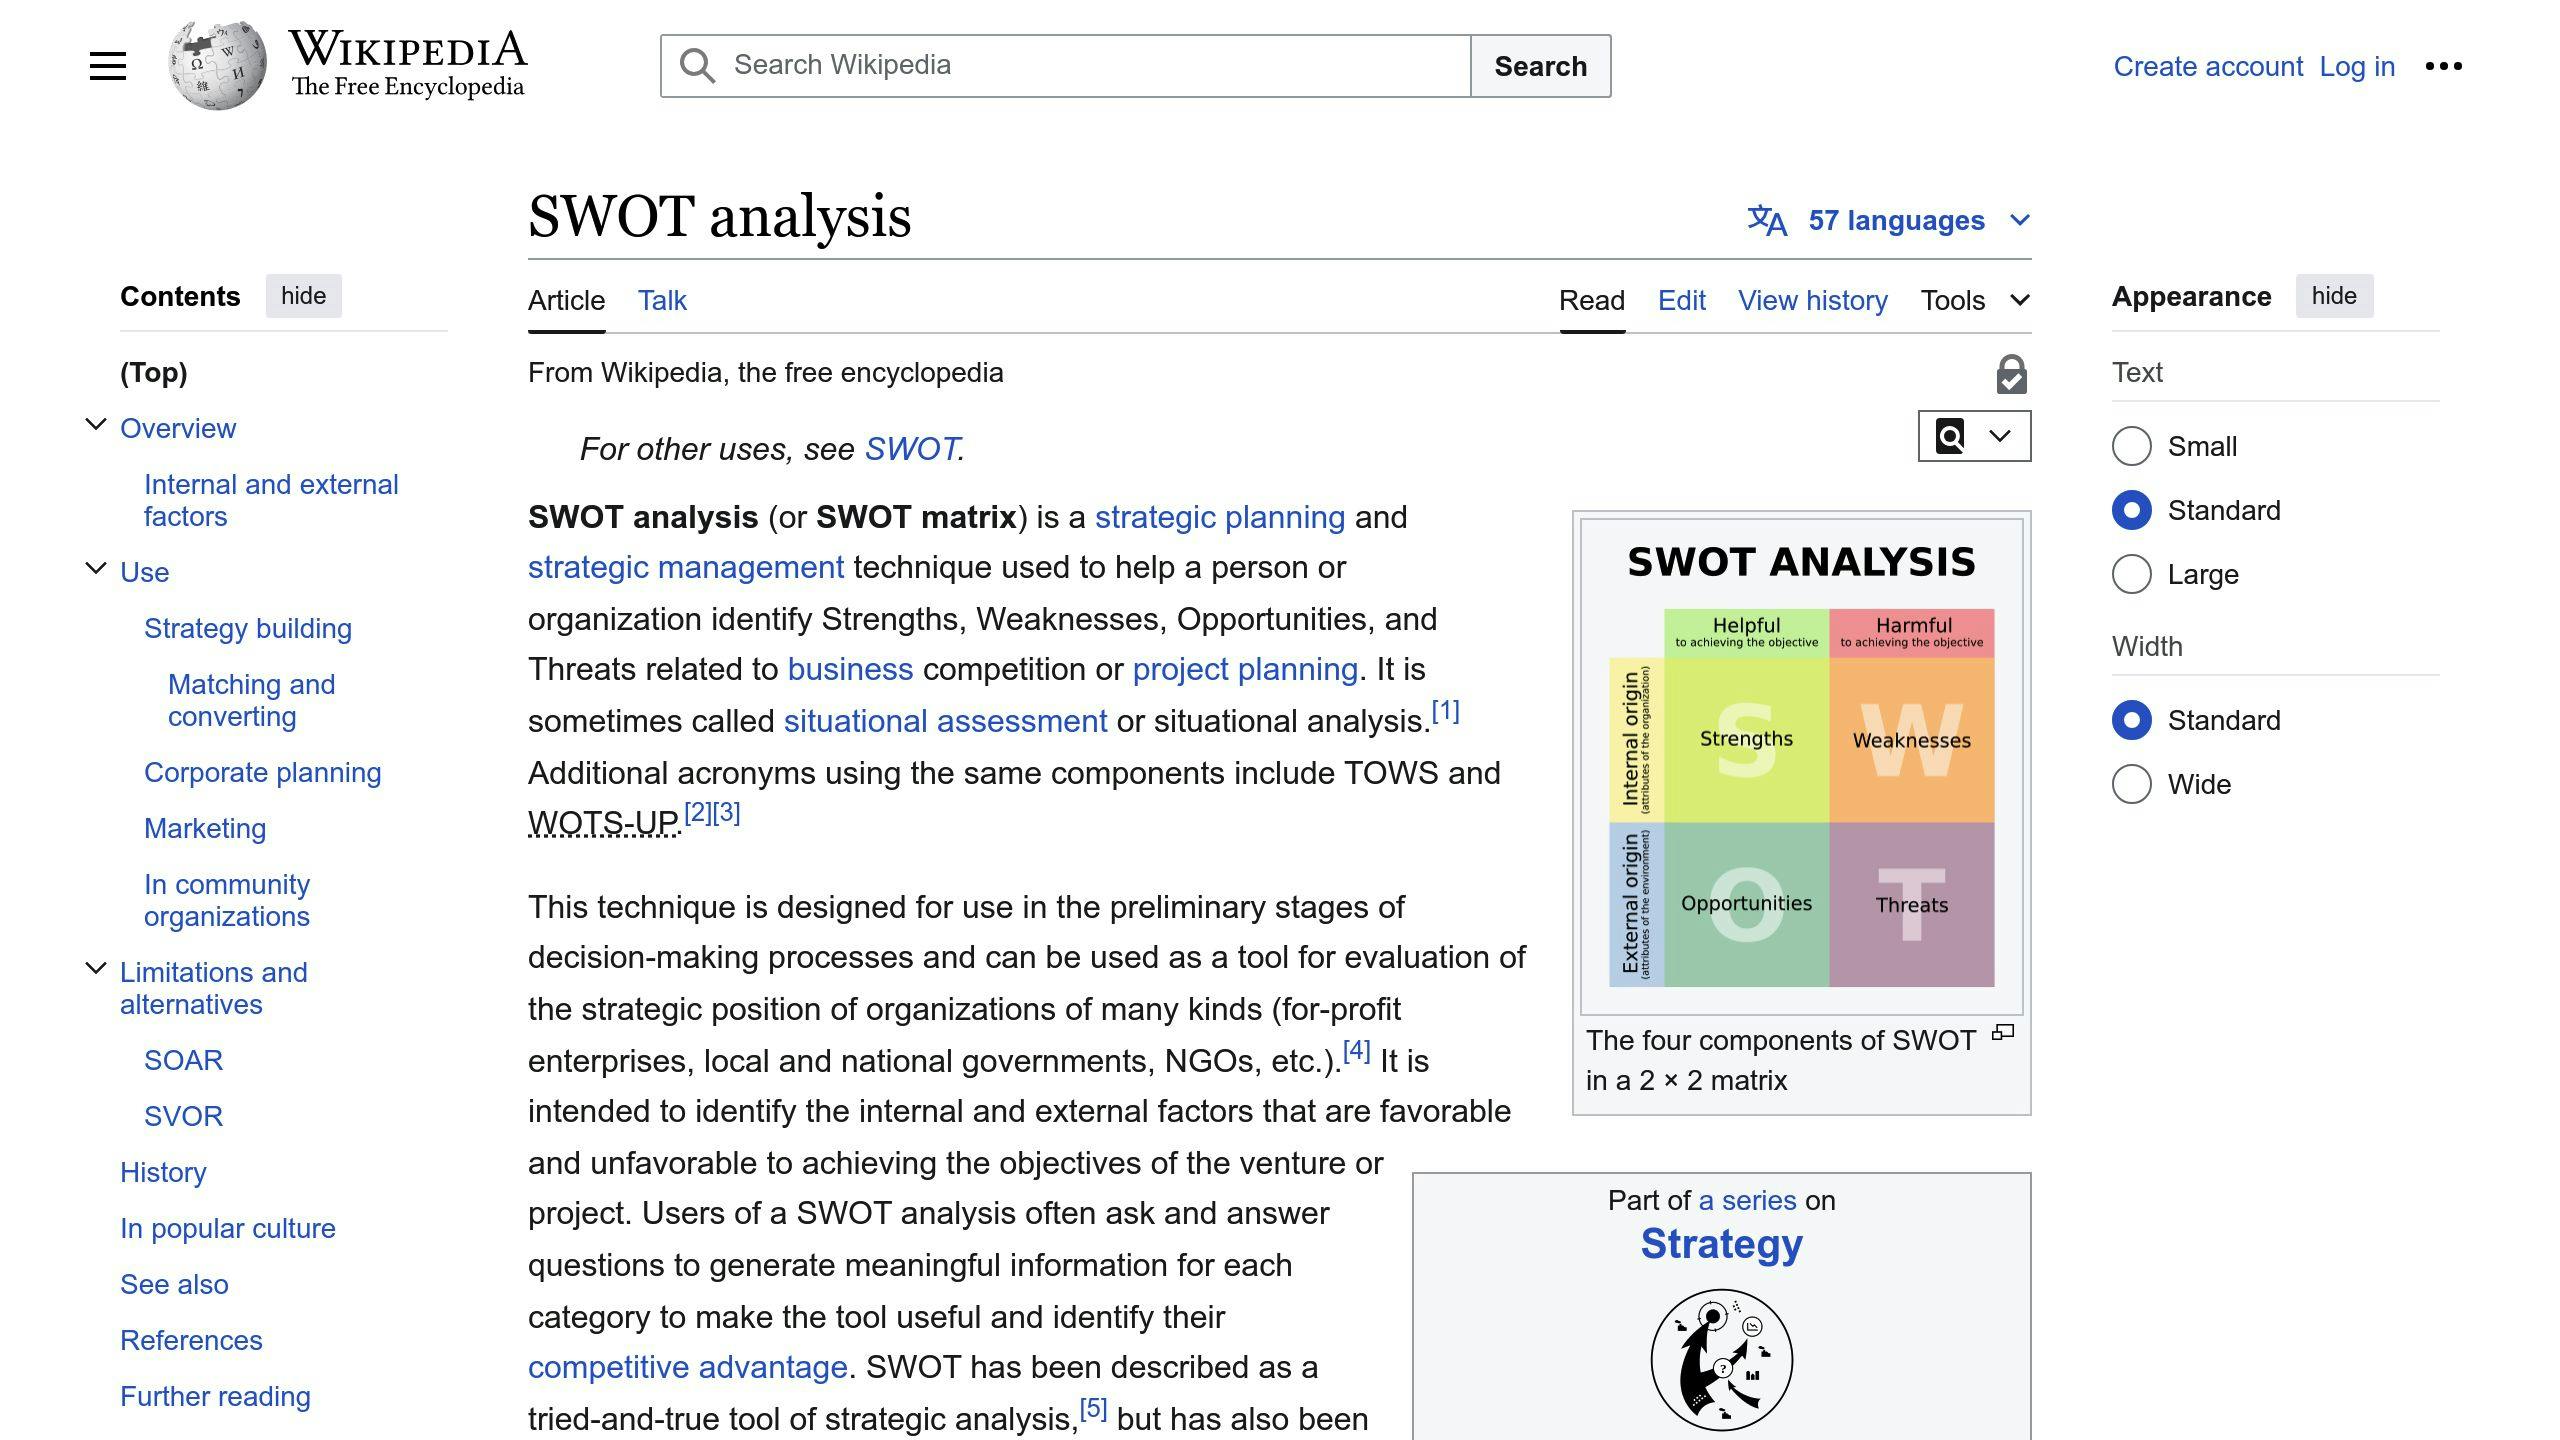Open the Edit tab
2560x1440 pixels.
(x=1682, y=300)
